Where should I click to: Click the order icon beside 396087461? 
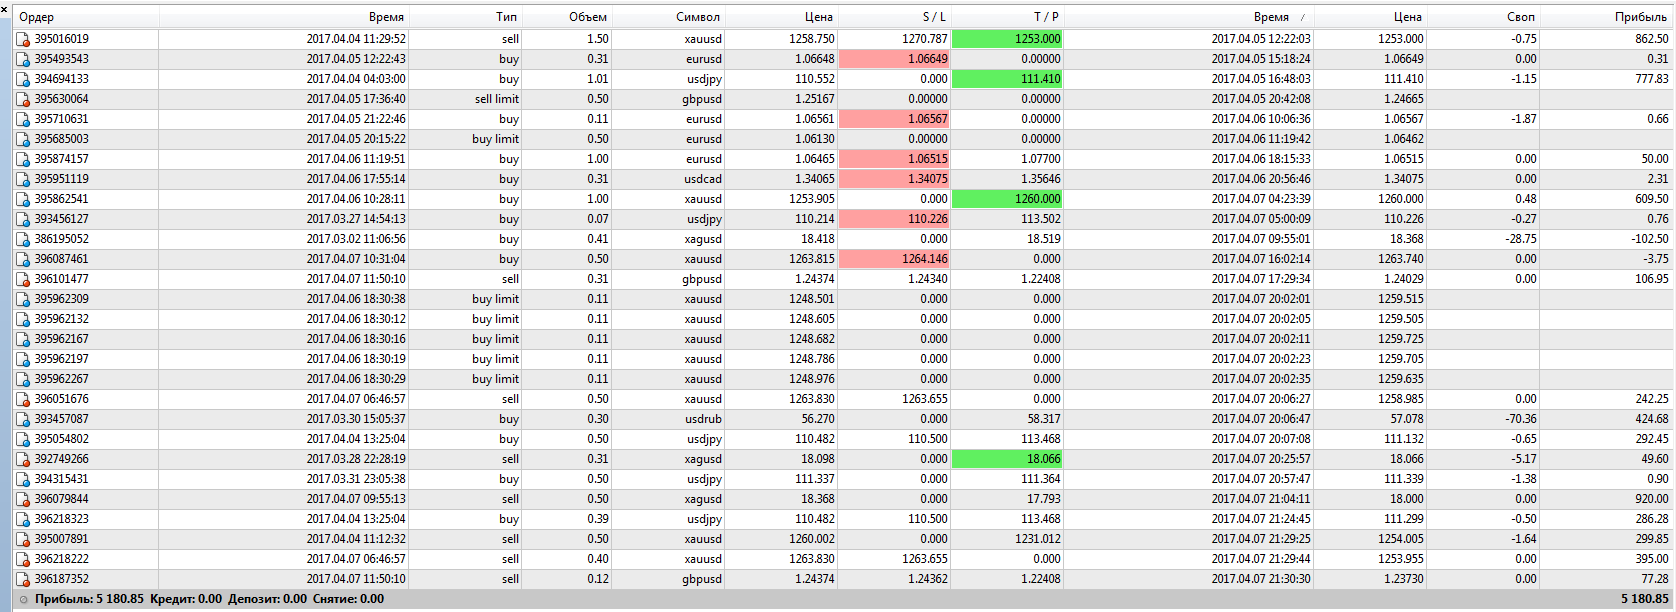click(22, 259)
